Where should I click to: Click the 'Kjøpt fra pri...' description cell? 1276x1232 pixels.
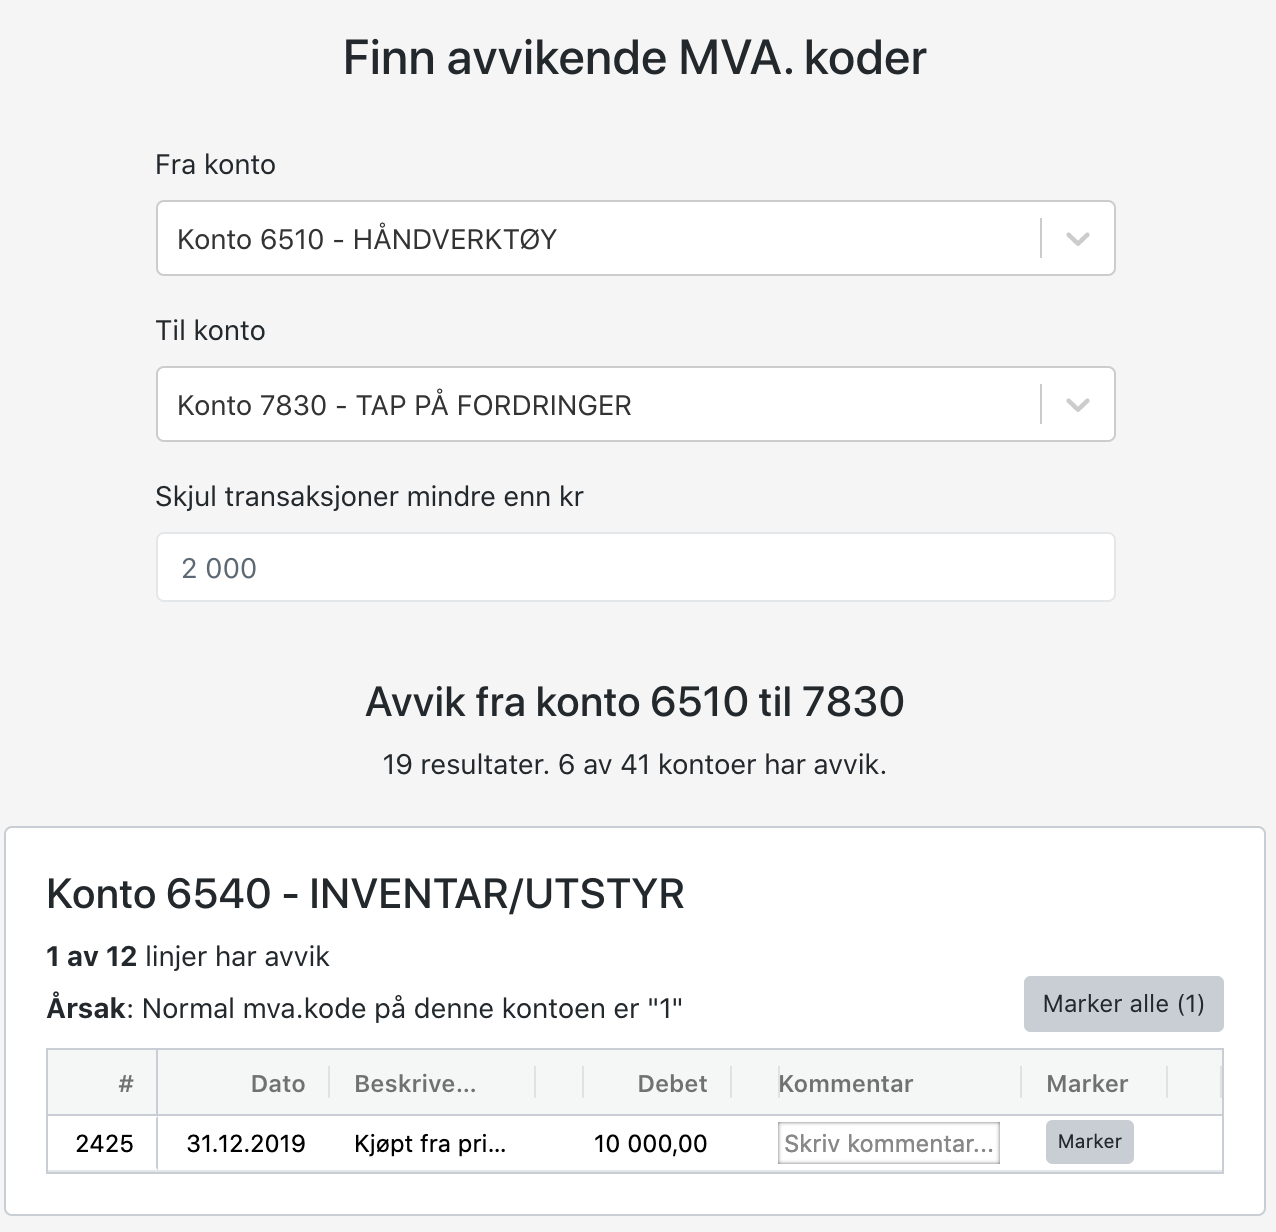click(430, 1144)
